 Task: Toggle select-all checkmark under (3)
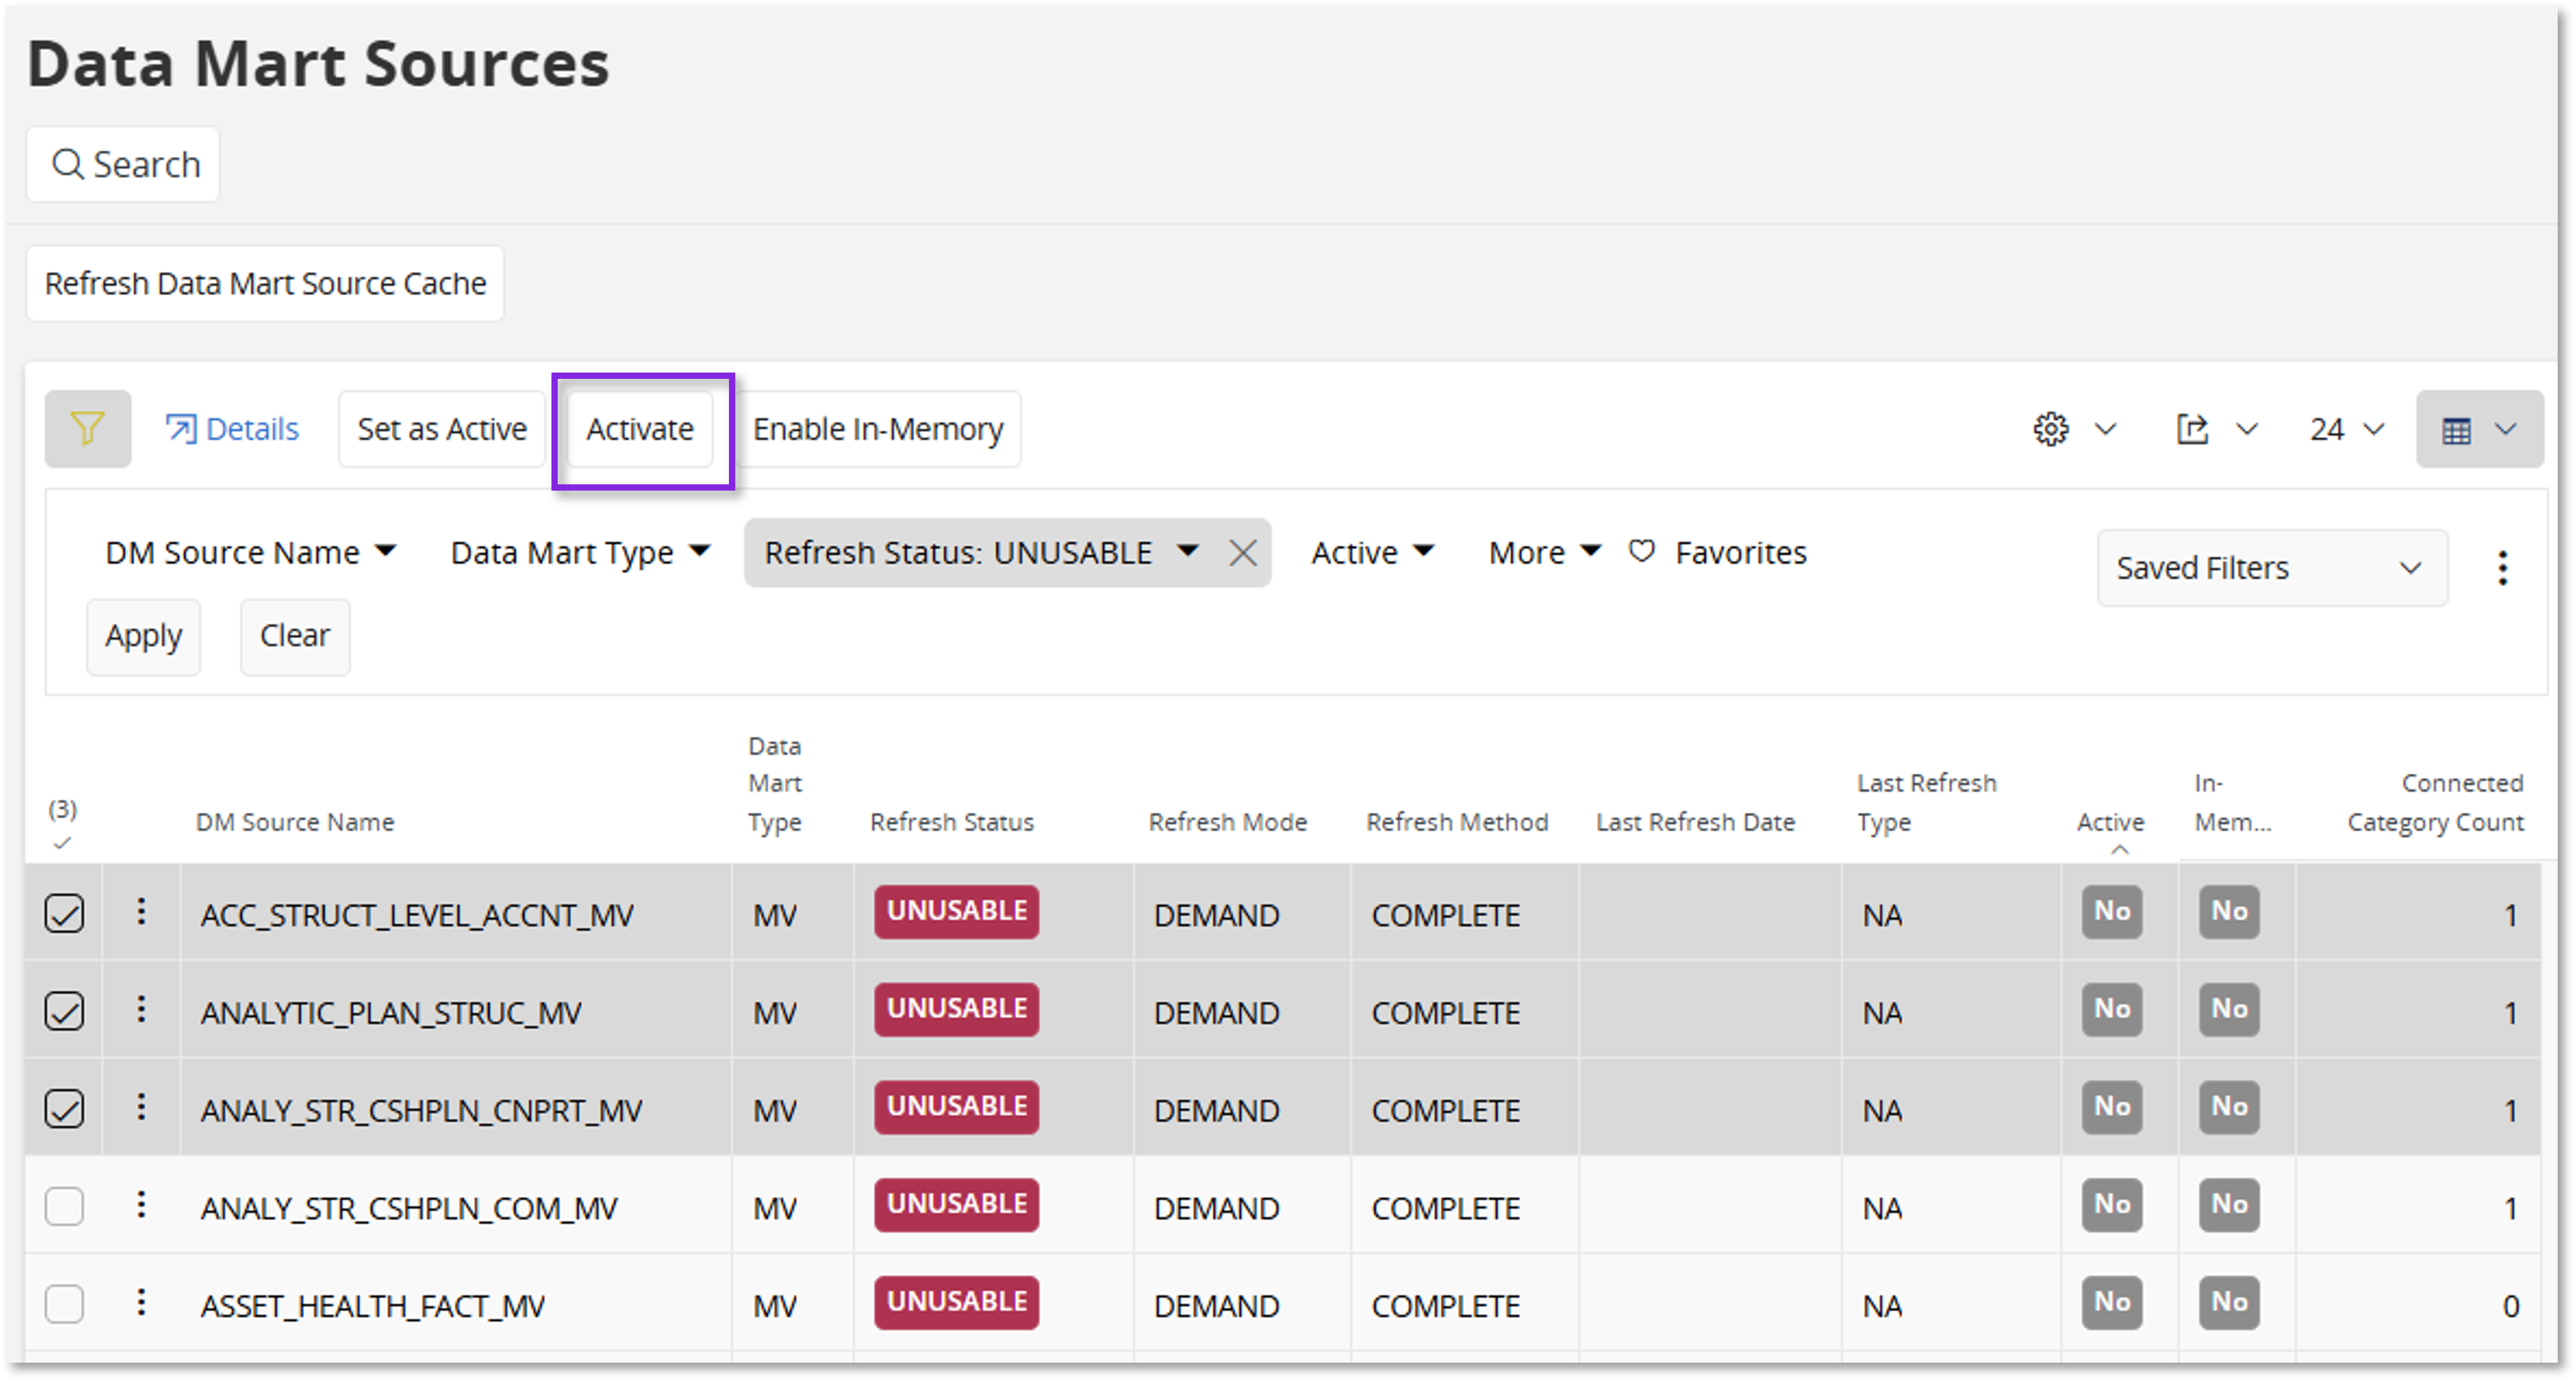62,844
